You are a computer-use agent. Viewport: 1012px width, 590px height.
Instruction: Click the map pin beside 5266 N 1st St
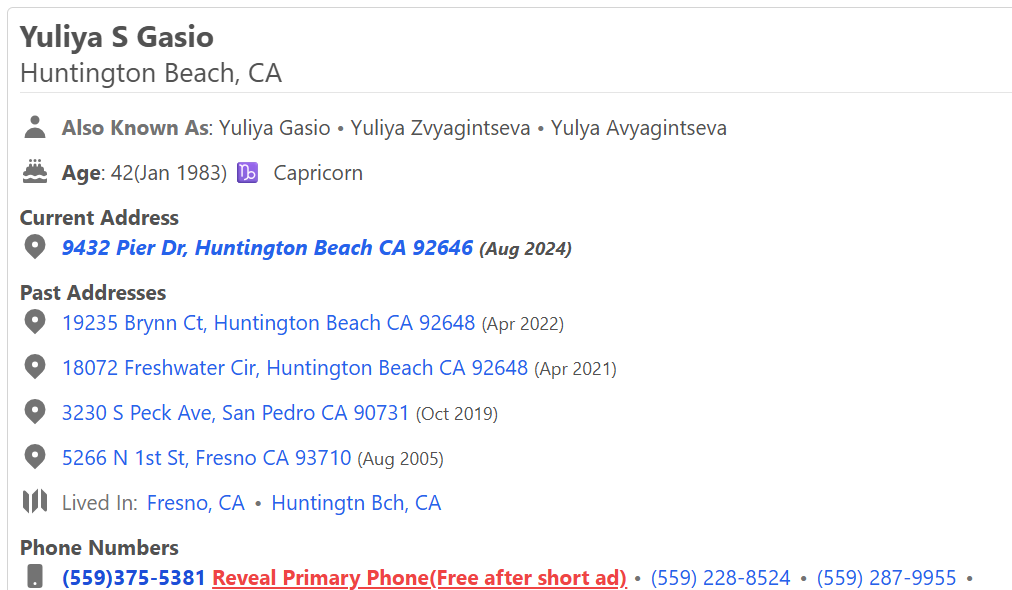pyautogui.click(x=35, y=457)
